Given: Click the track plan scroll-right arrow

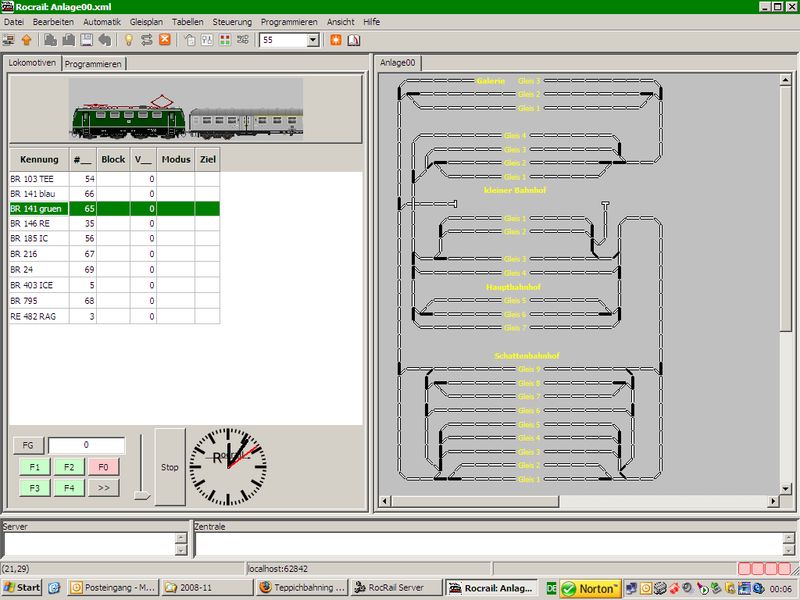Looking at the screenshot, I should pyautogui.click(x=773, y=501).
